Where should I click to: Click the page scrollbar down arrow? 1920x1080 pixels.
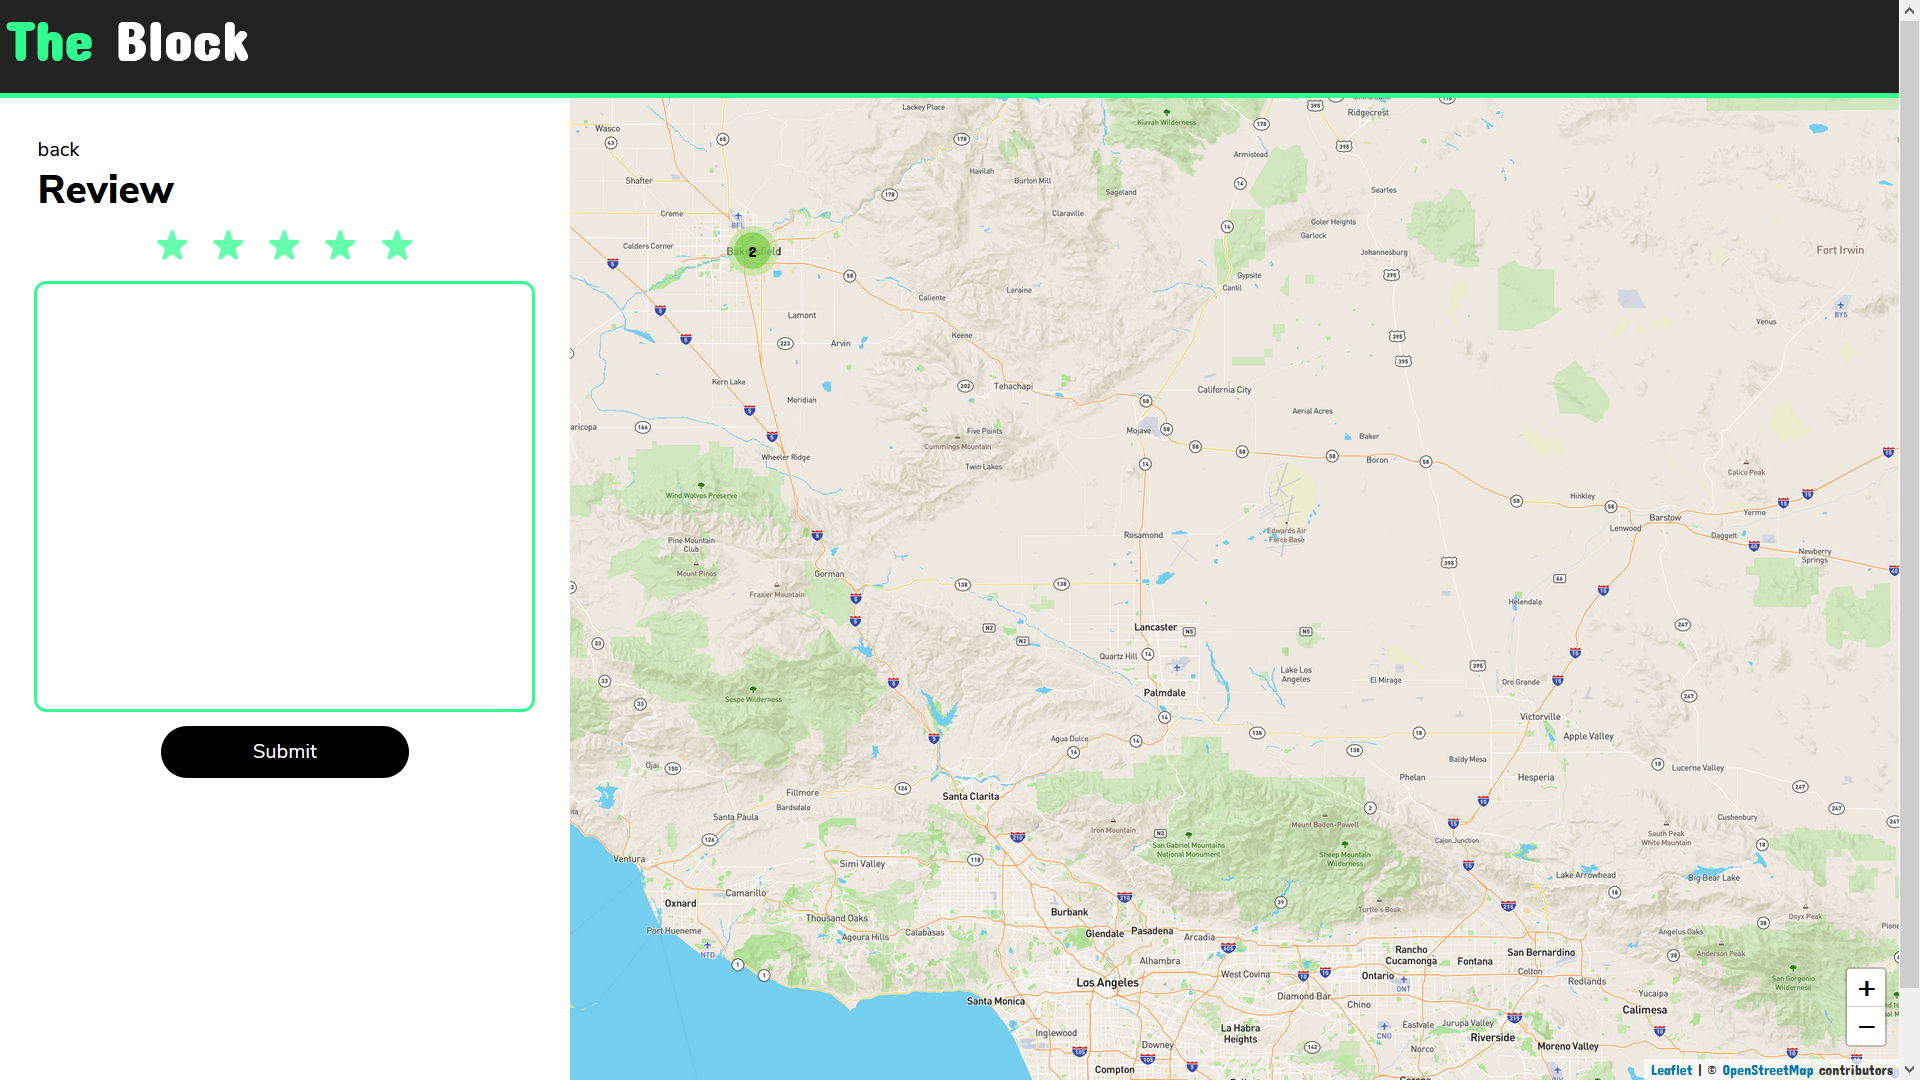[x=1909, y=1070]
